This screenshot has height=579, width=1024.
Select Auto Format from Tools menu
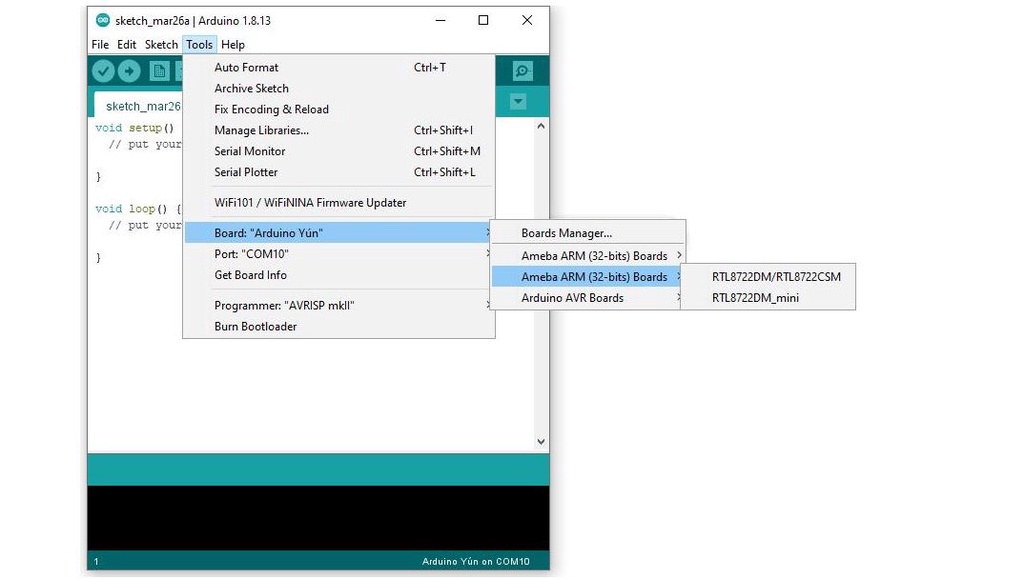point(246,67)
